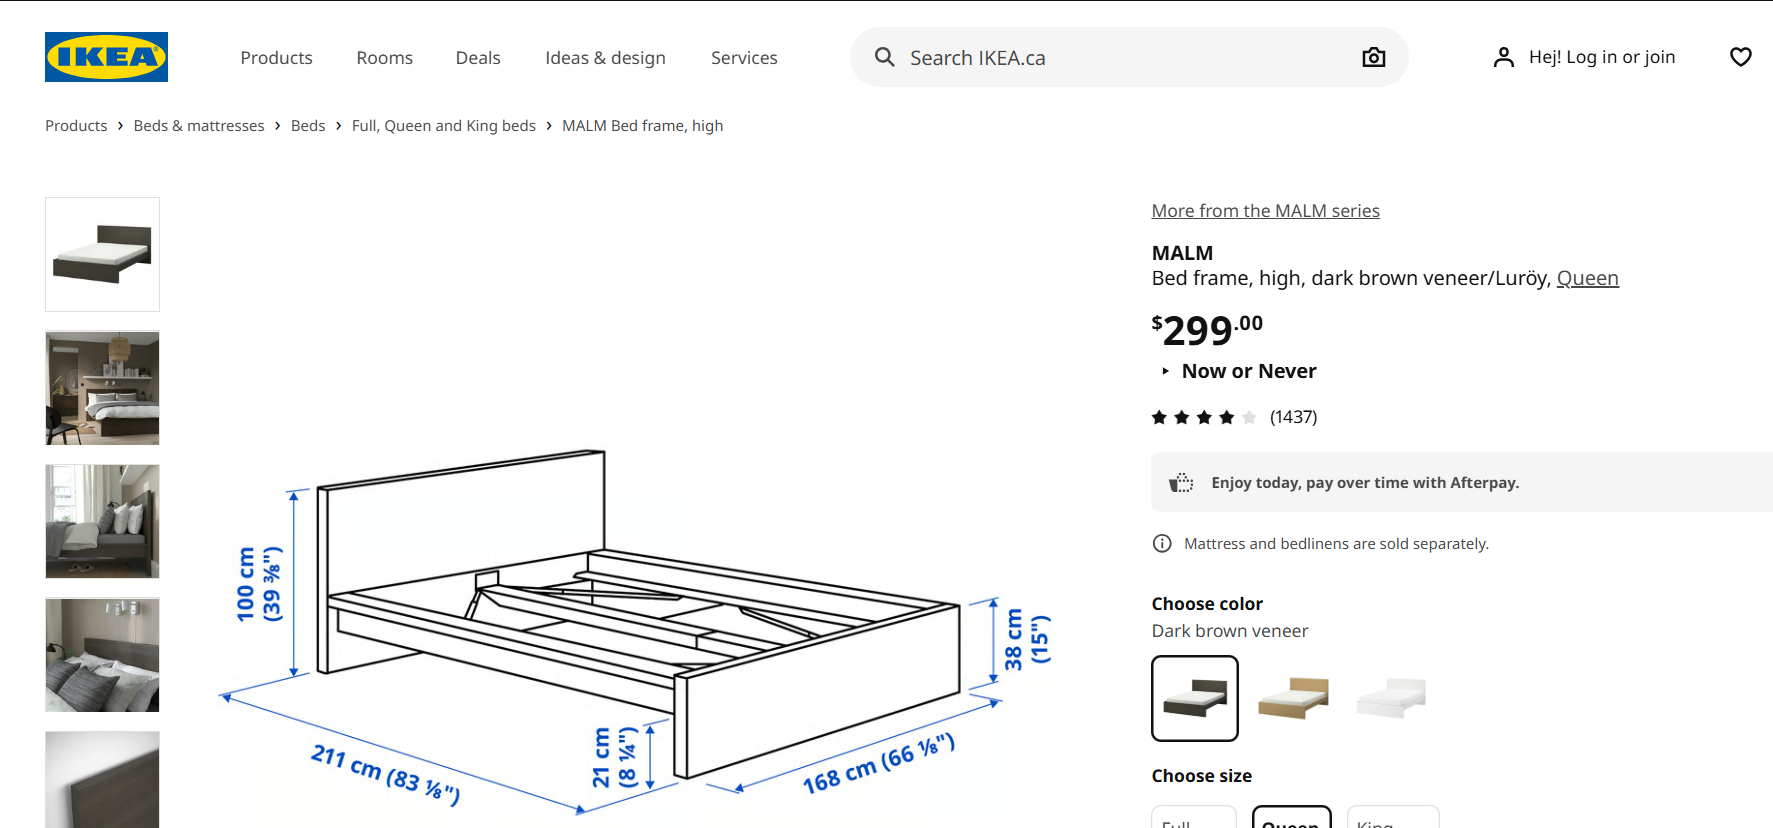Click the info icon beside mattress note
Image resolution: width=1773 pixels, height=828 pixels.
pos(1162,543)
